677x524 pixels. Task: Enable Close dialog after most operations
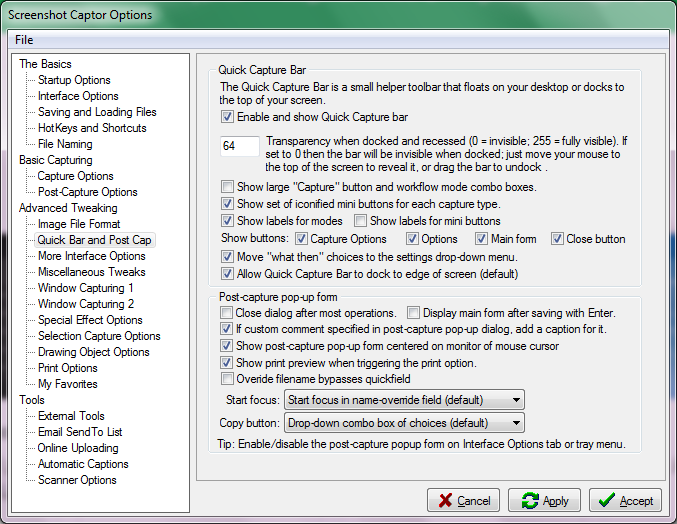point(226,313)
